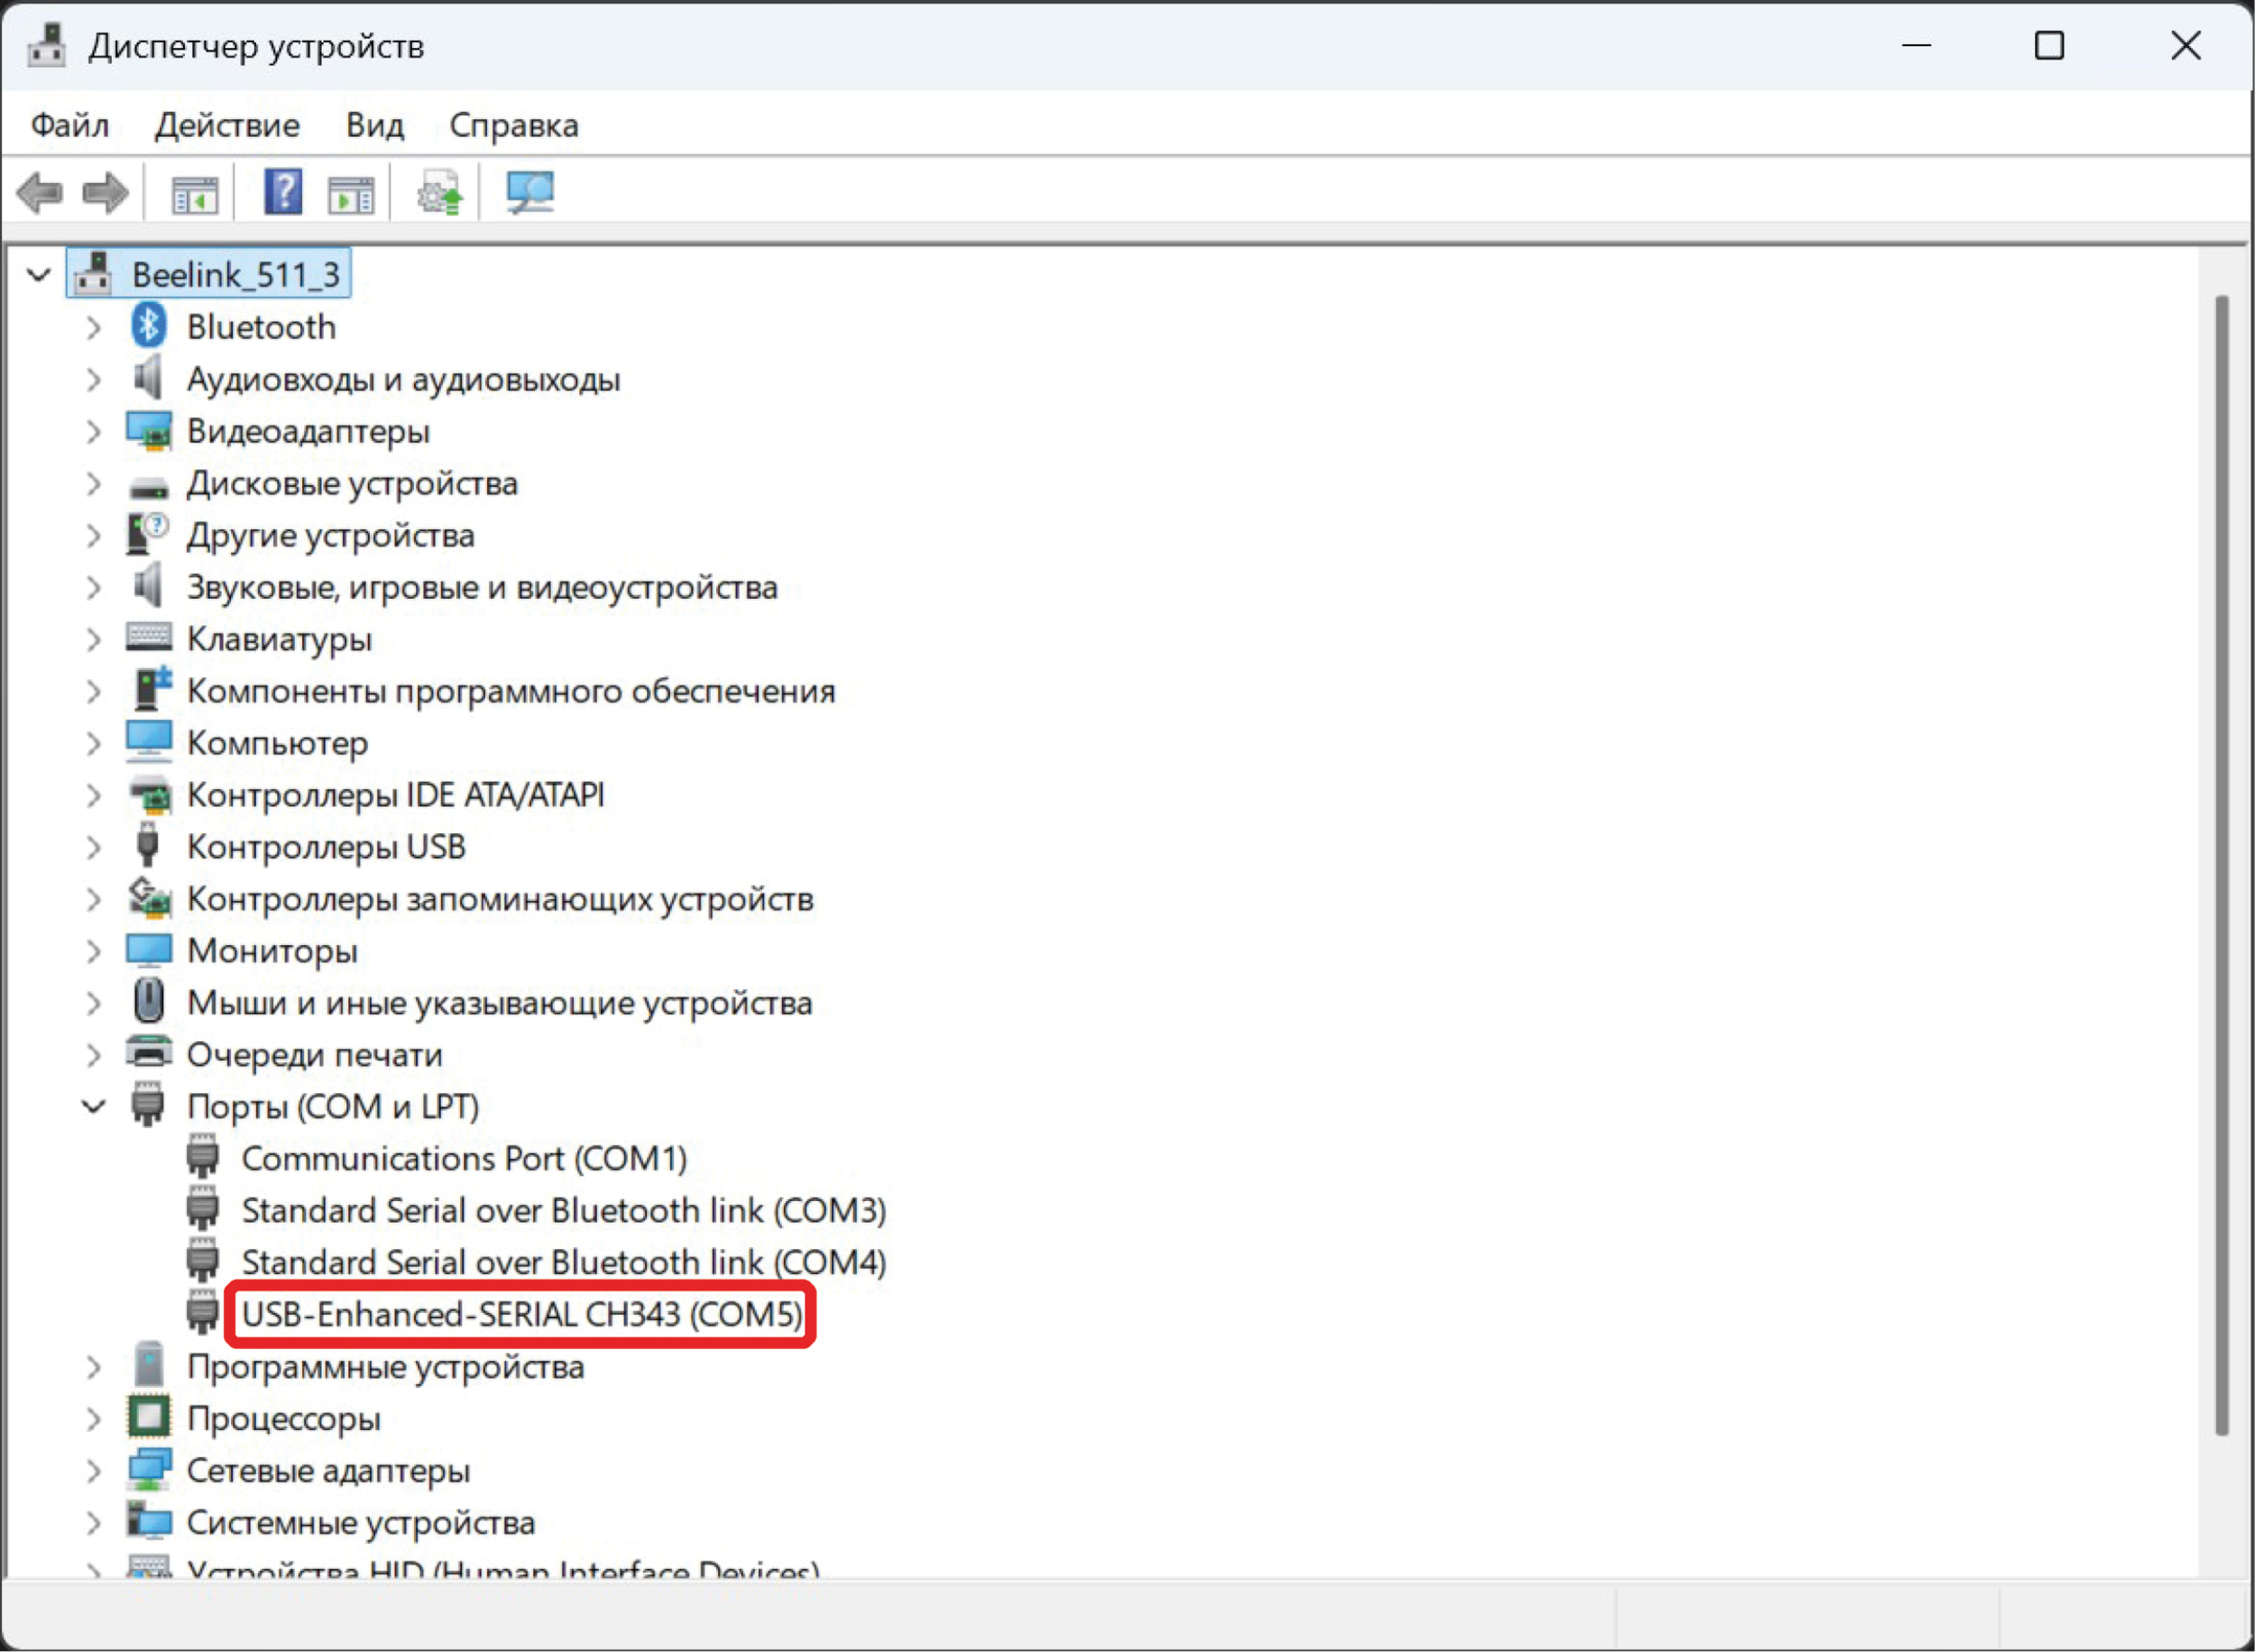Expand the Сетевые адаптеры category
The image size is (2255, 1652).
pyautogui.click(x=94, y=1471)
